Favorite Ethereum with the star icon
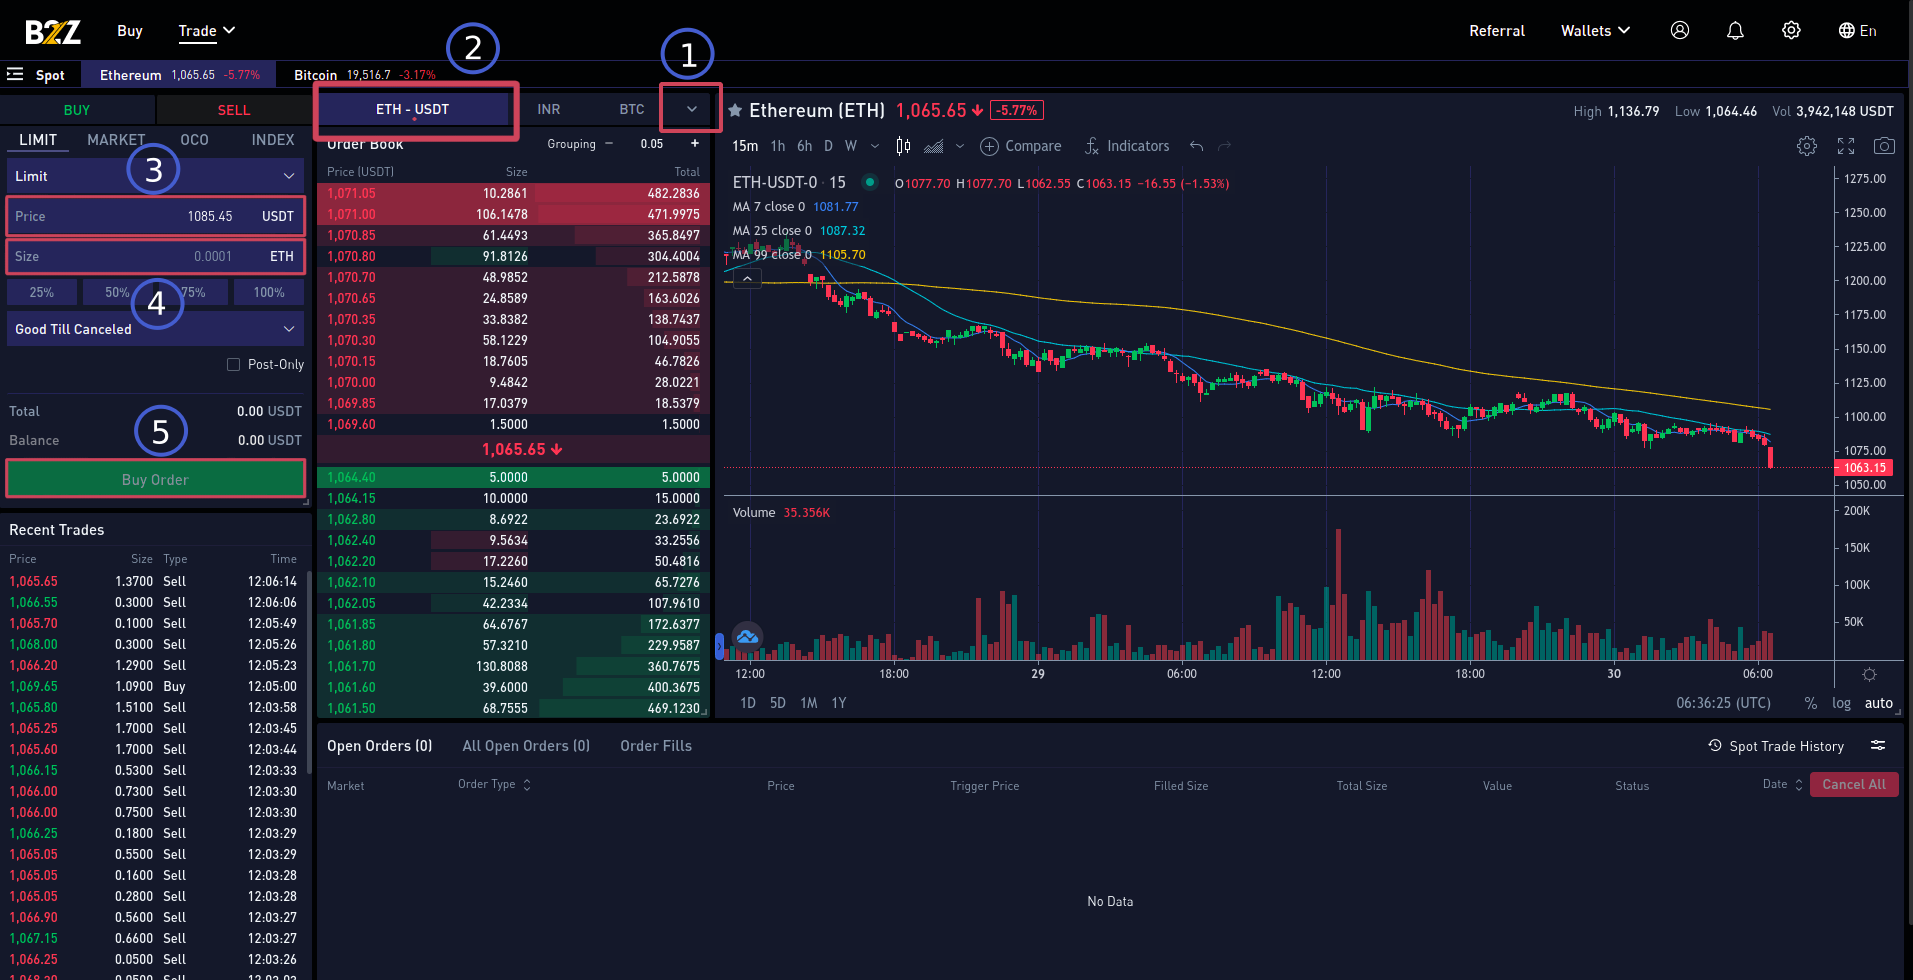 coord(735,110)
